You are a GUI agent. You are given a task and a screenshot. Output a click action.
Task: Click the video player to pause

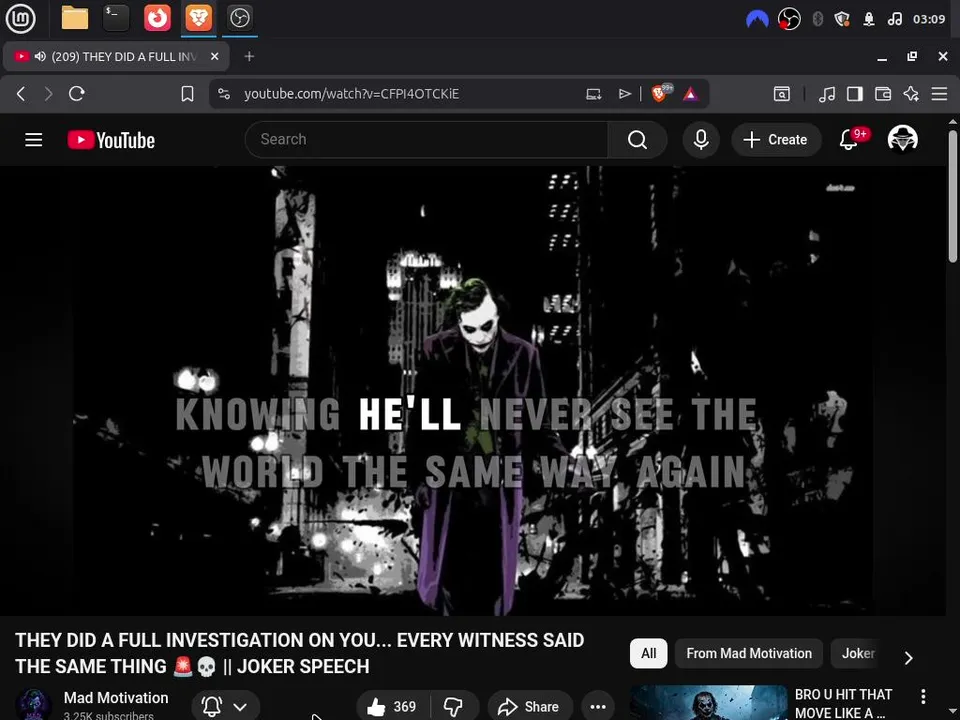pos(473,391)
